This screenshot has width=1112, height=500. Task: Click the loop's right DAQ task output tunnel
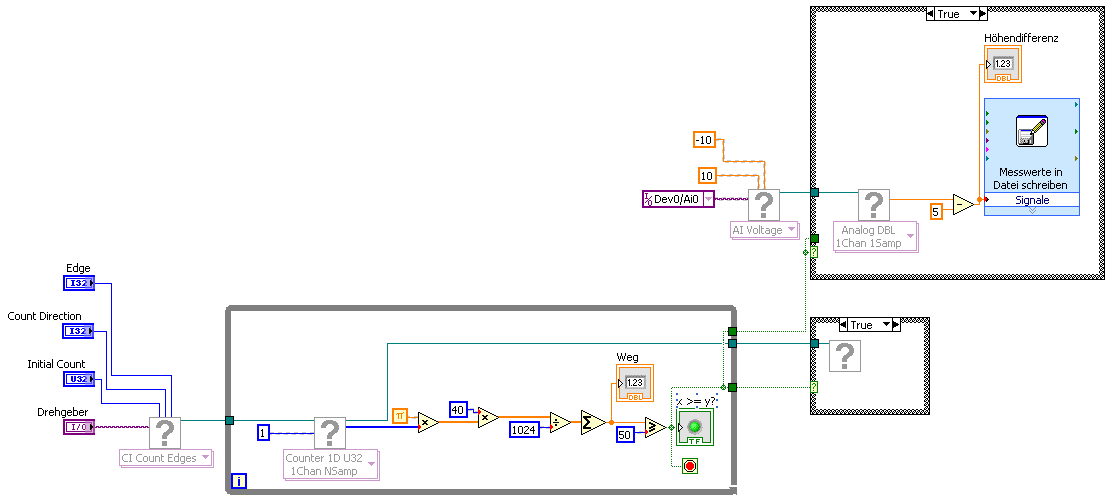[733, 344]
